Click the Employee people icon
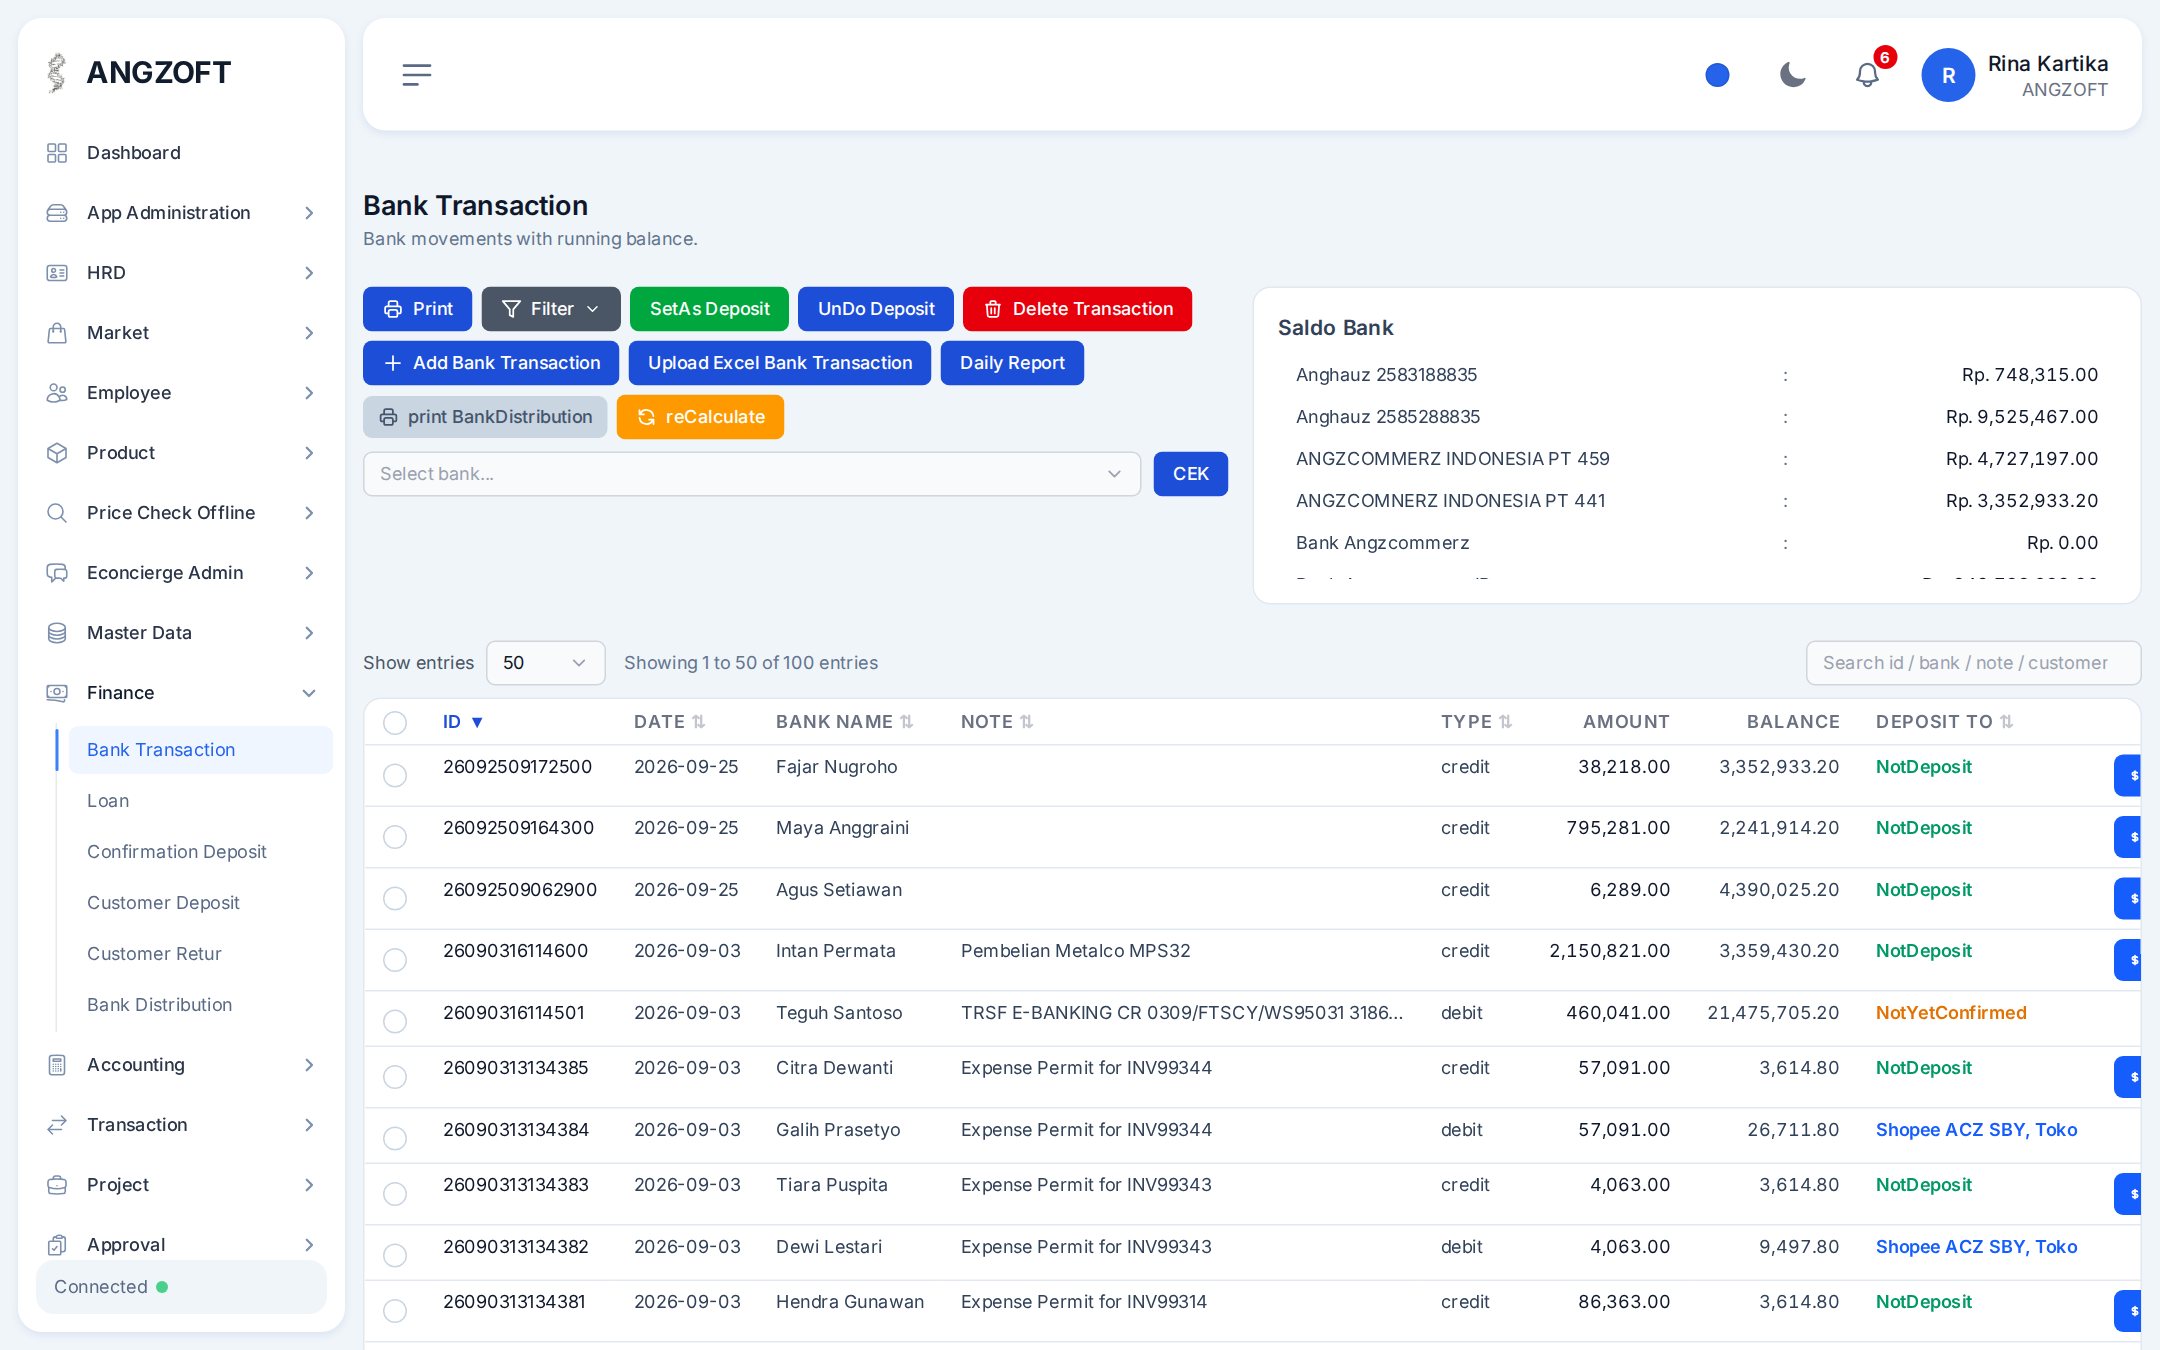 click(x=57, y=393)
